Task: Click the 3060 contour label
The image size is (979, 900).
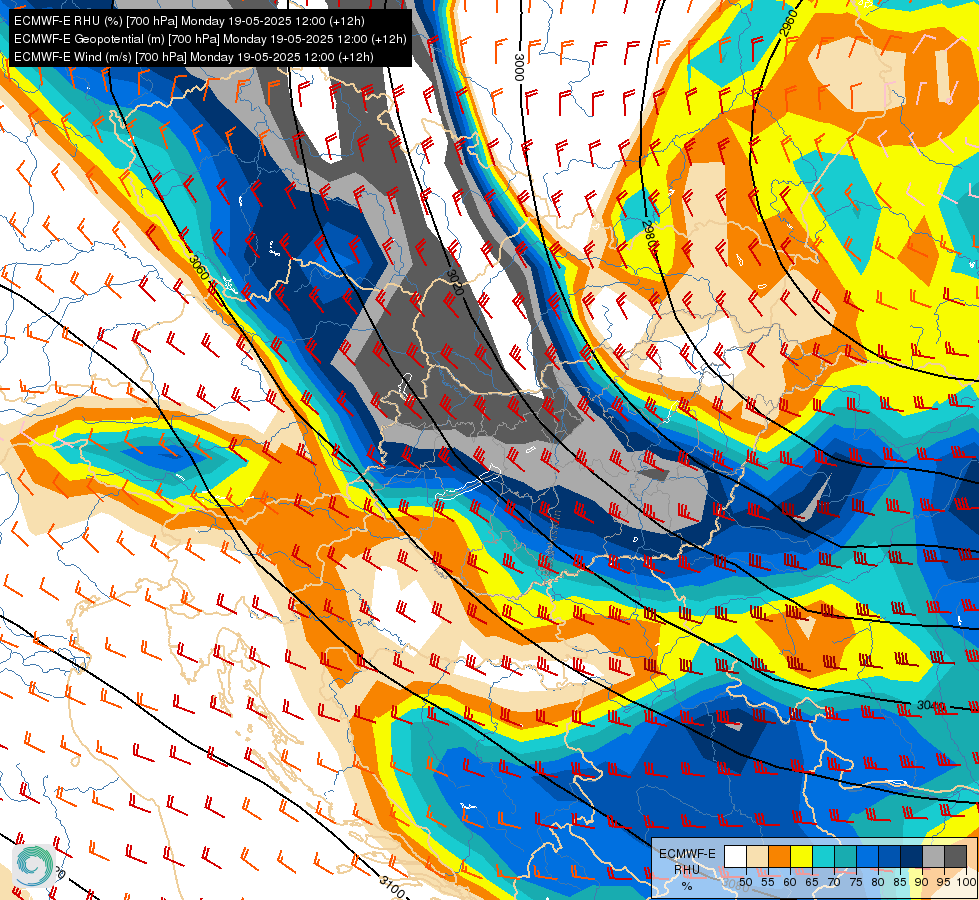Action: coord(199,267)
